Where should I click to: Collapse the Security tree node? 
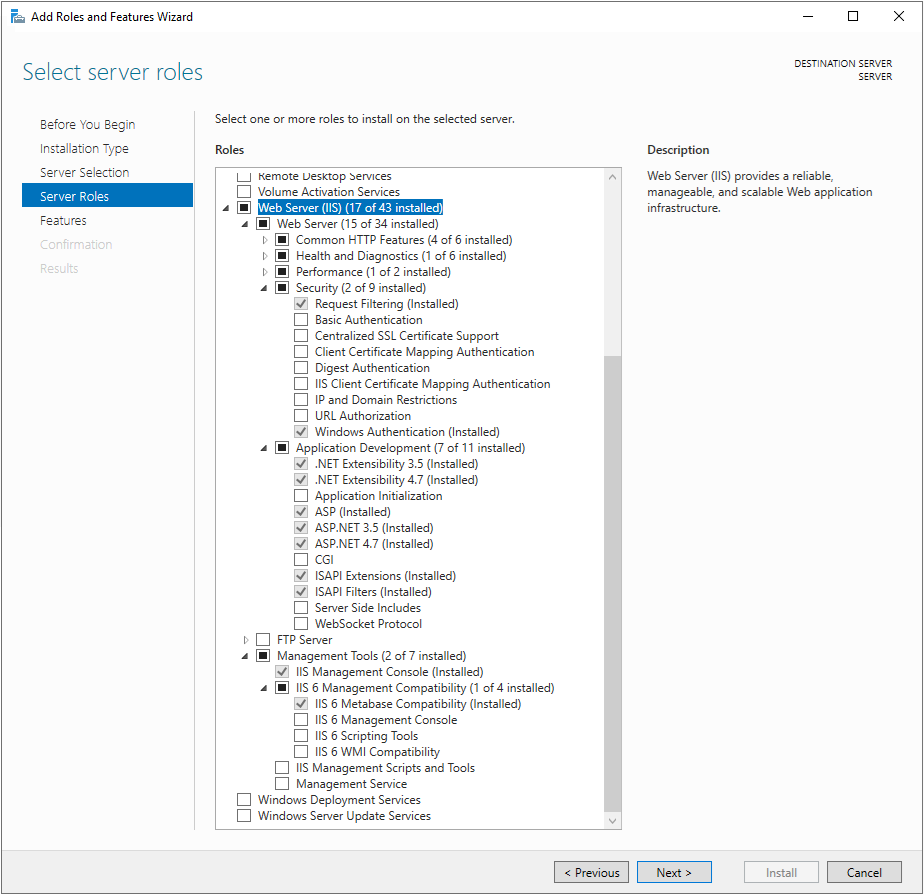265,288
